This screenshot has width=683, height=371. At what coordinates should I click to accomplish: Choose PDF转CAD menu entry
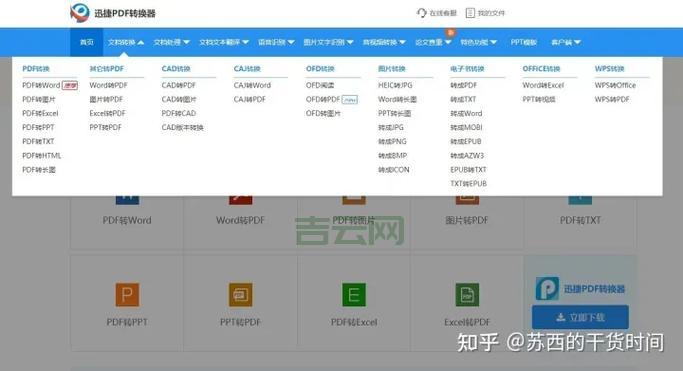[x=179, y=113]
